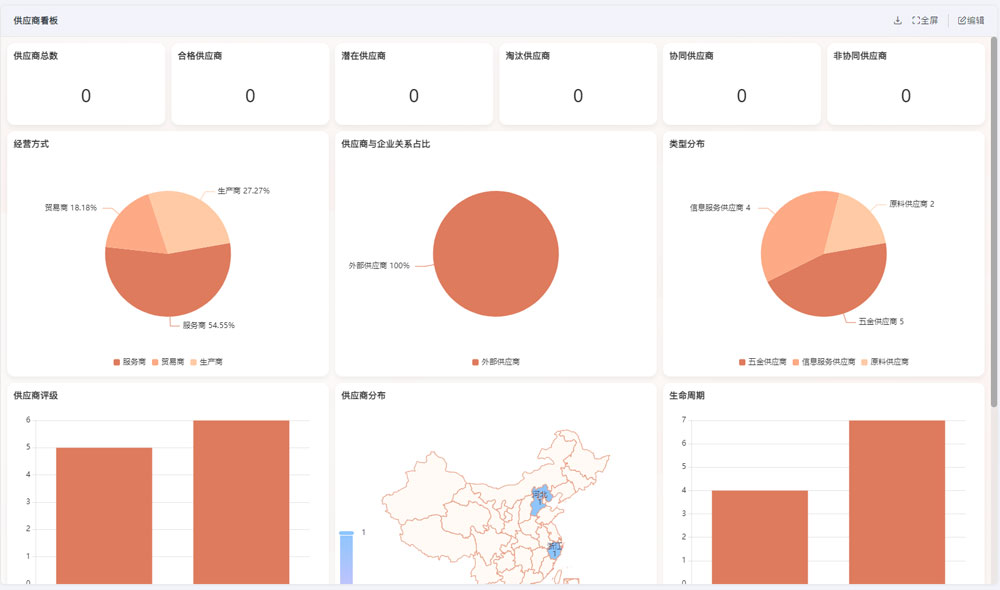Viewport: 1000px width, 590px height.
Task: Toggle 外部供应商 legend item
Action: point(496,362)
